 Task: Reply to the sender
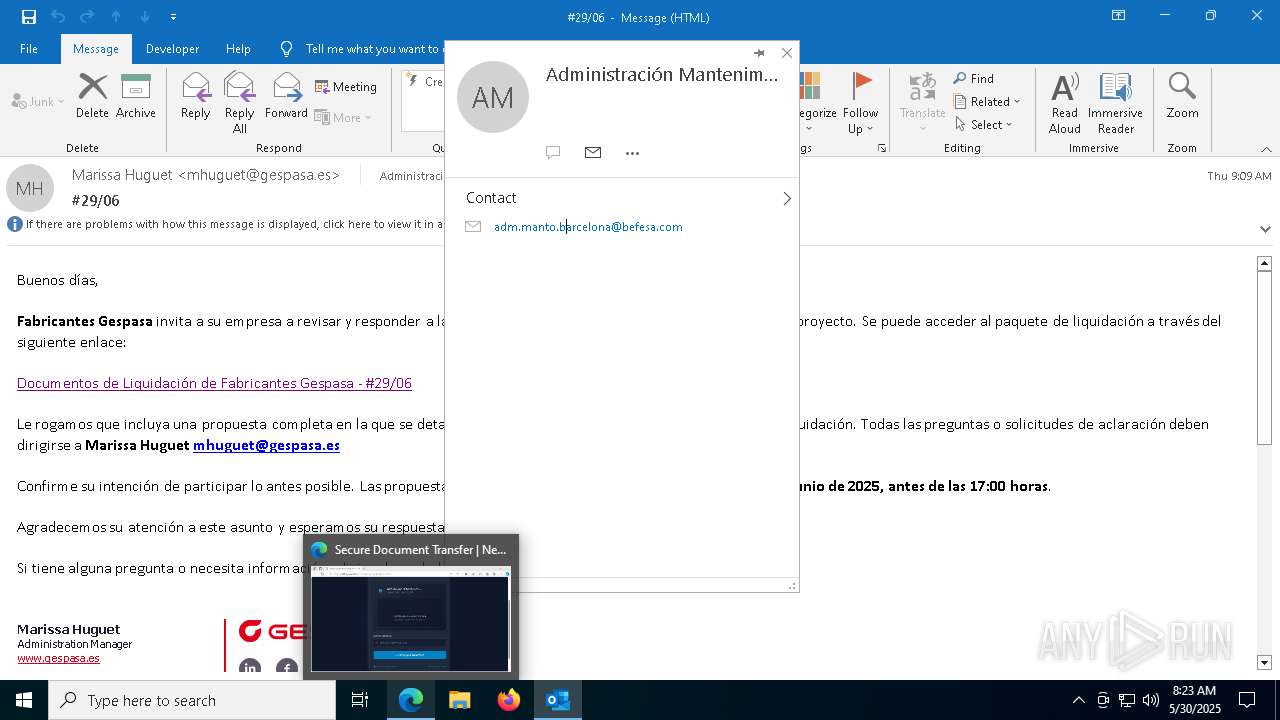[x=196, y=96]
